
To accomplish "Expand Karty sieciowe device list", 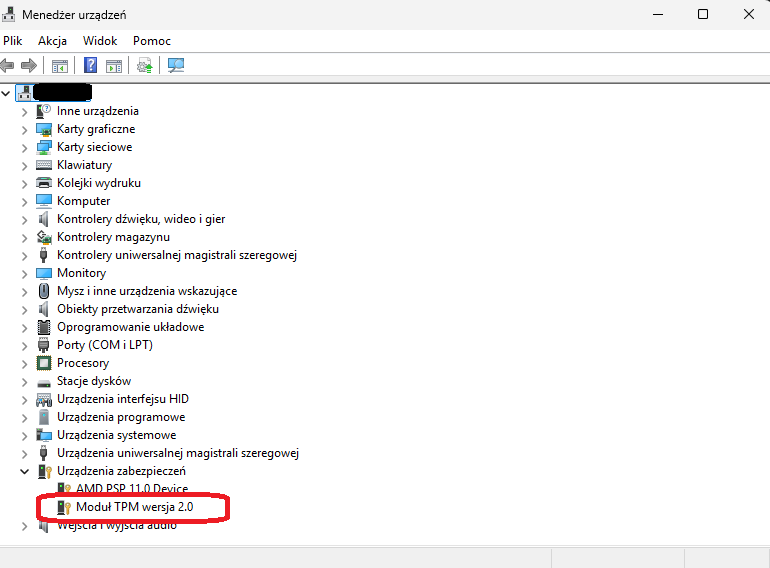I will click(x=25, y=147).
